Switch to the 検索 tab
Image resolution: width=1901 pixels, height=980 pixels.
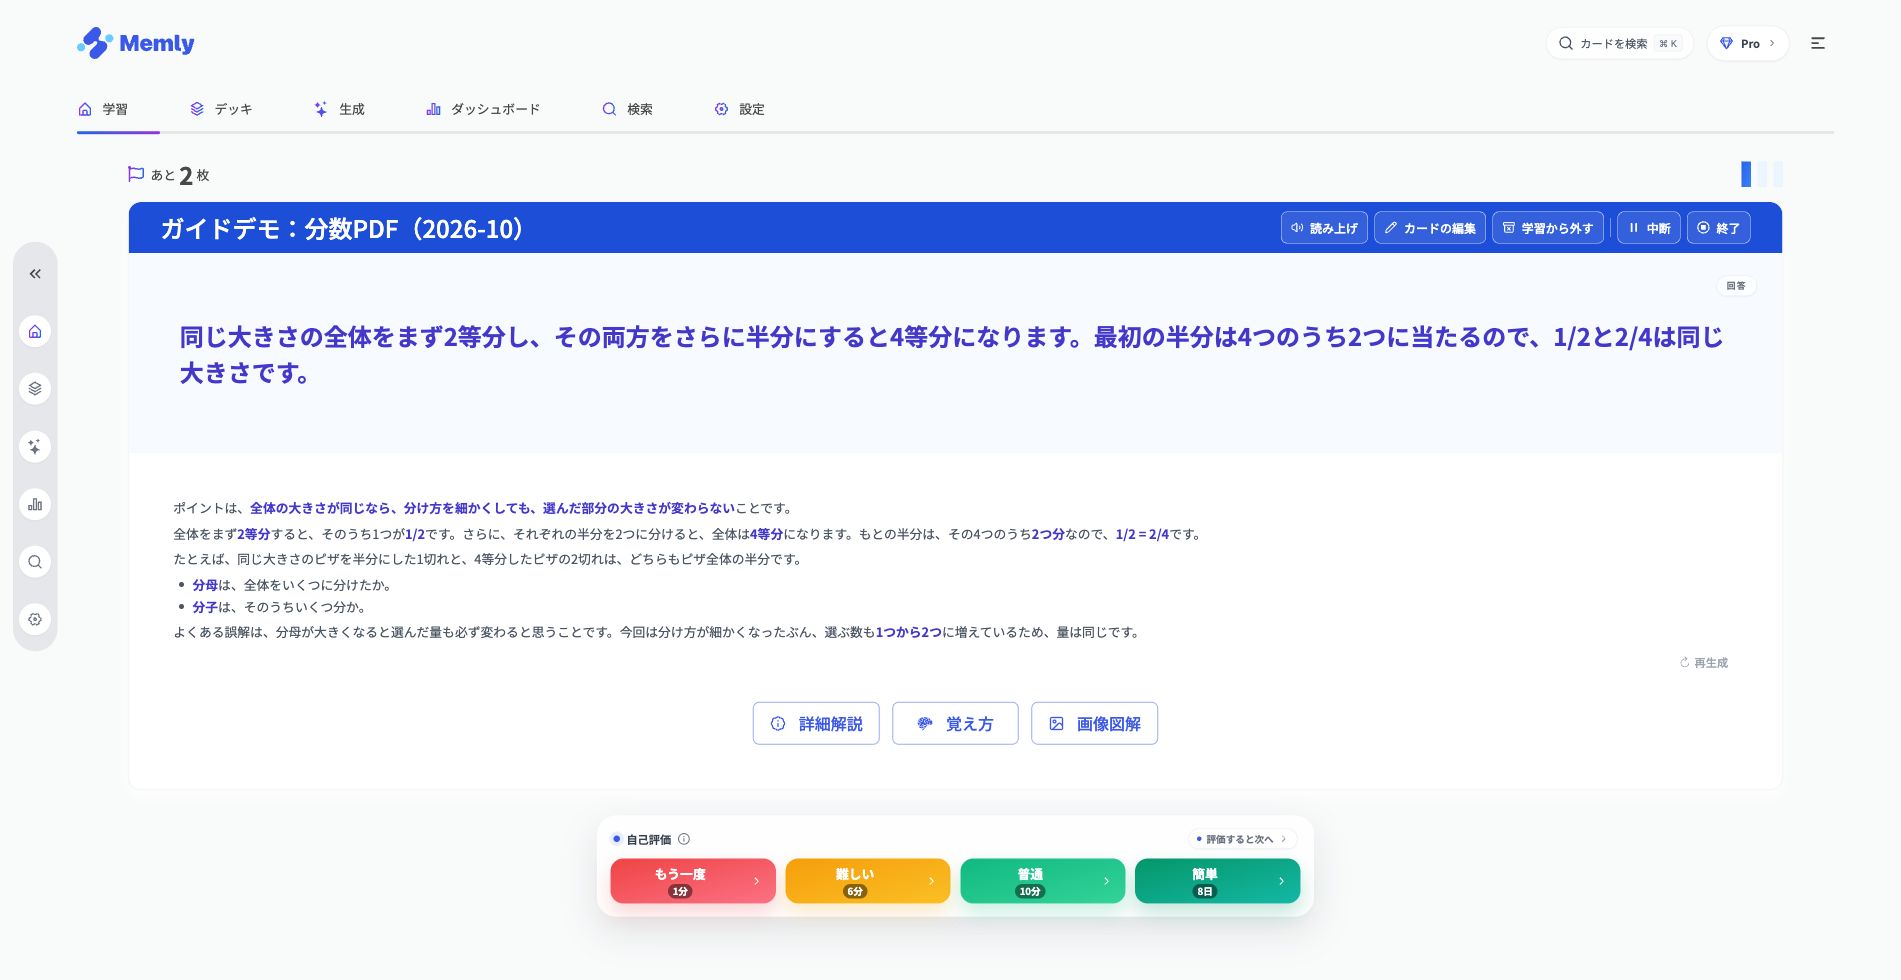click(627, 109)
